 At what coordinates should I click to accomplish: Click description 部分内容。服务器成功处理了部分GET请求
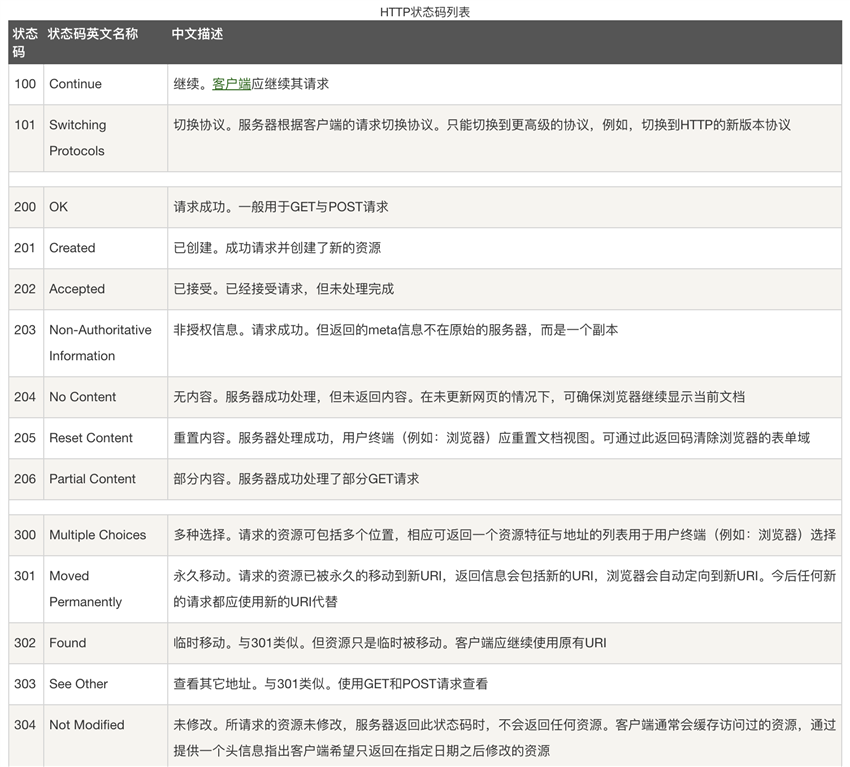coord(296,479)
